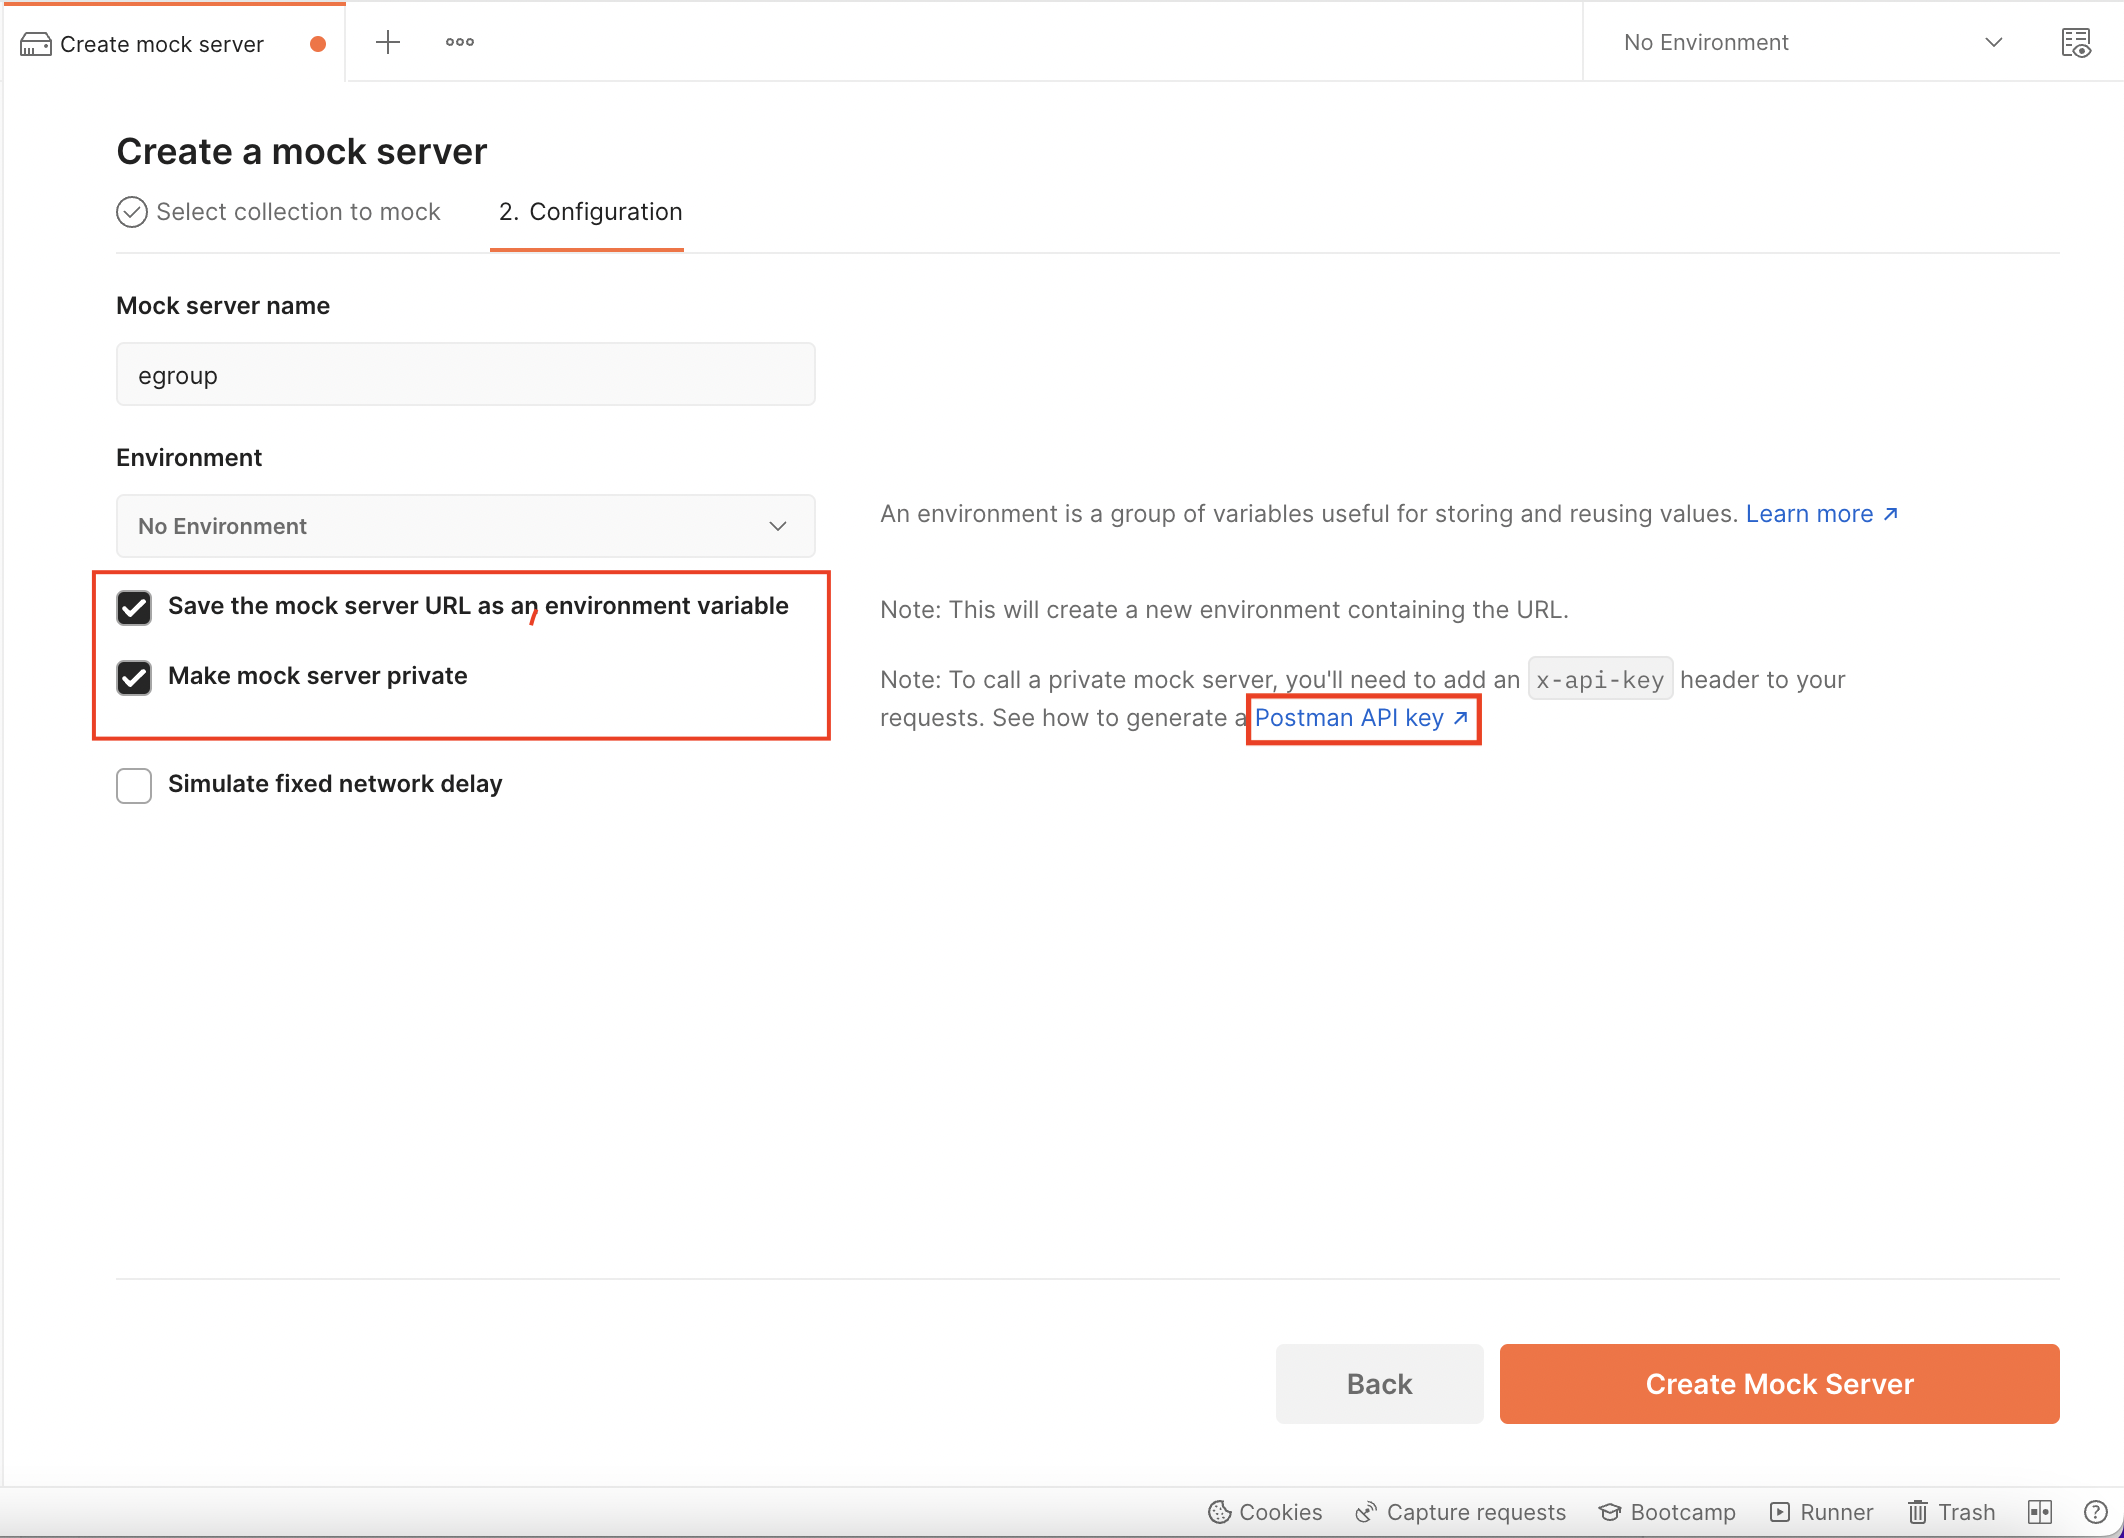Screen dimensions: 2124x1538
Task: Click the mock server name field showing egroup
Action: pyautogui.click(x=465, y=374)
